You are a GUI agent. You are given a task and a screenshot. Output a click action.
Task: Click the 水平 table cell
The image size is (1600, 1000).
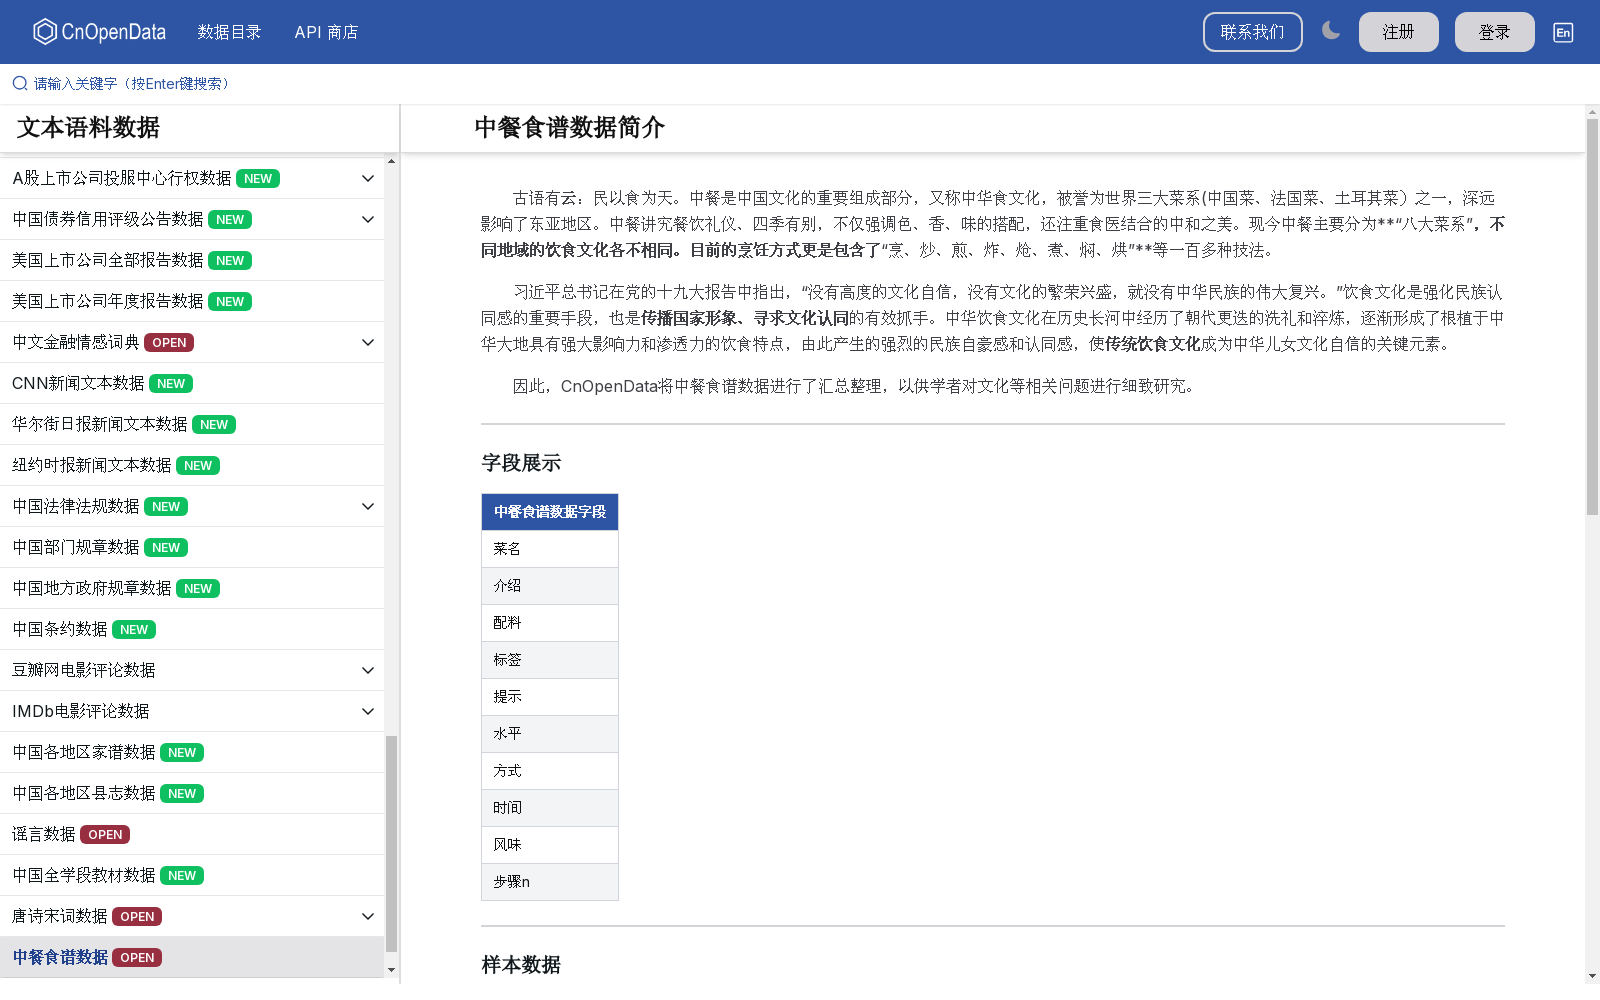(x=550, y=734)
